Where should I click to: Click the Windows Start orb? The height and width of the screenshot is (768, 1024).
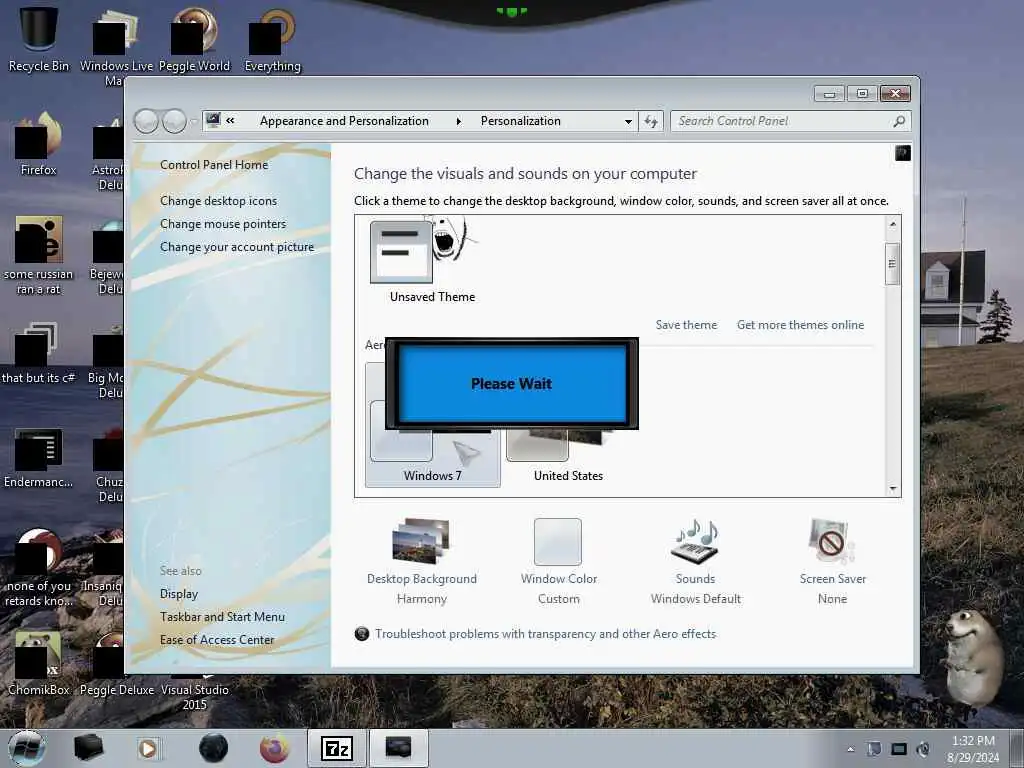click(x=27, y=748)
